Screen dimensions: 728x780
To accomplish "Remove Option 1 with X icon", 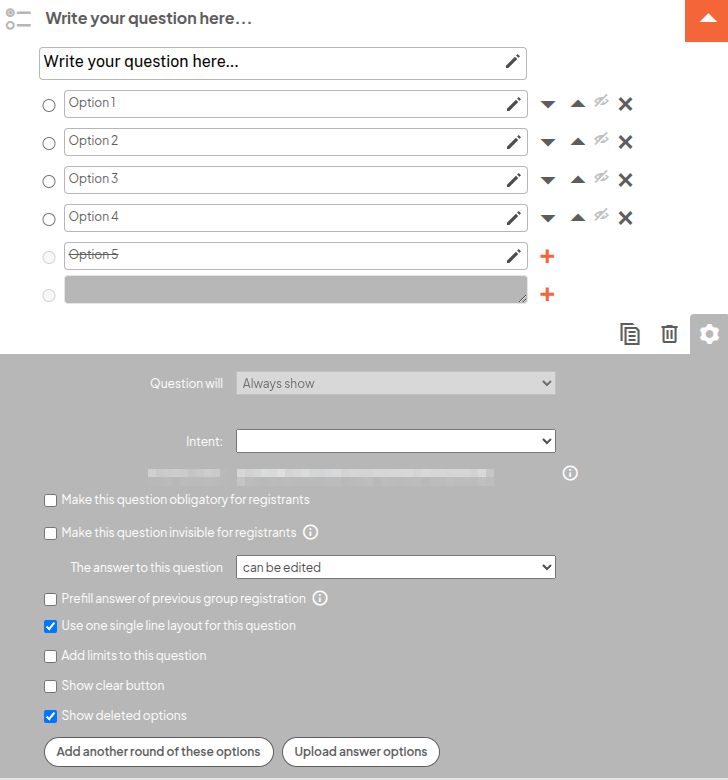I will click(626, 104).
